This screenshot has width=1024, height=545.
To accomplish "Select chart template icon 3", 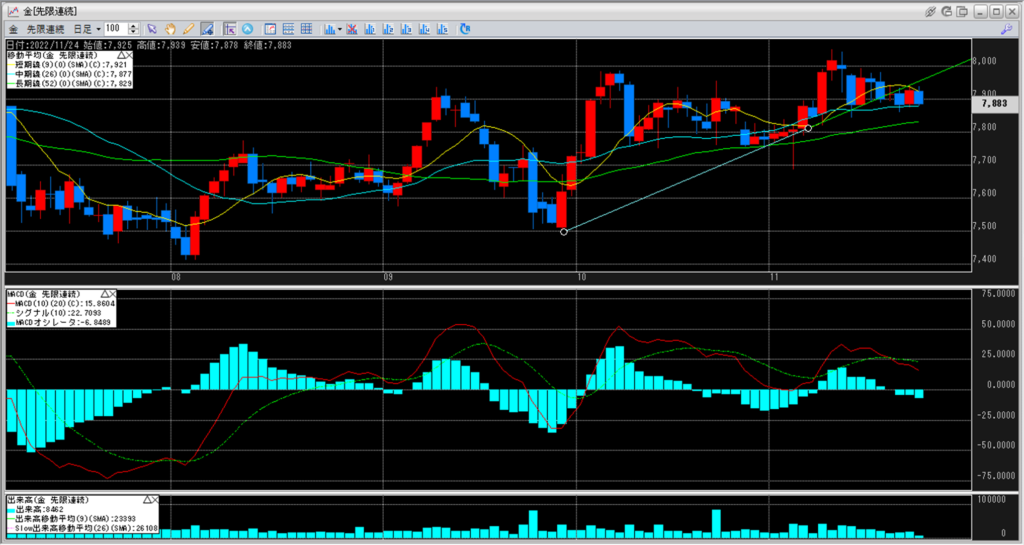I will coord(406,29).
